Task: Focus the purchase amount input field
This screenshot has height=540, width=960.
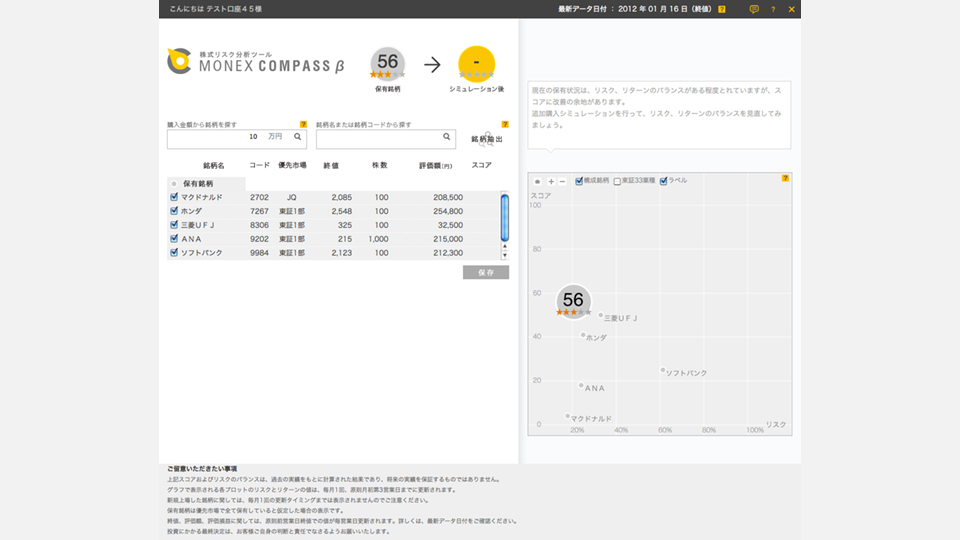Action: click(x=237, y=139)
